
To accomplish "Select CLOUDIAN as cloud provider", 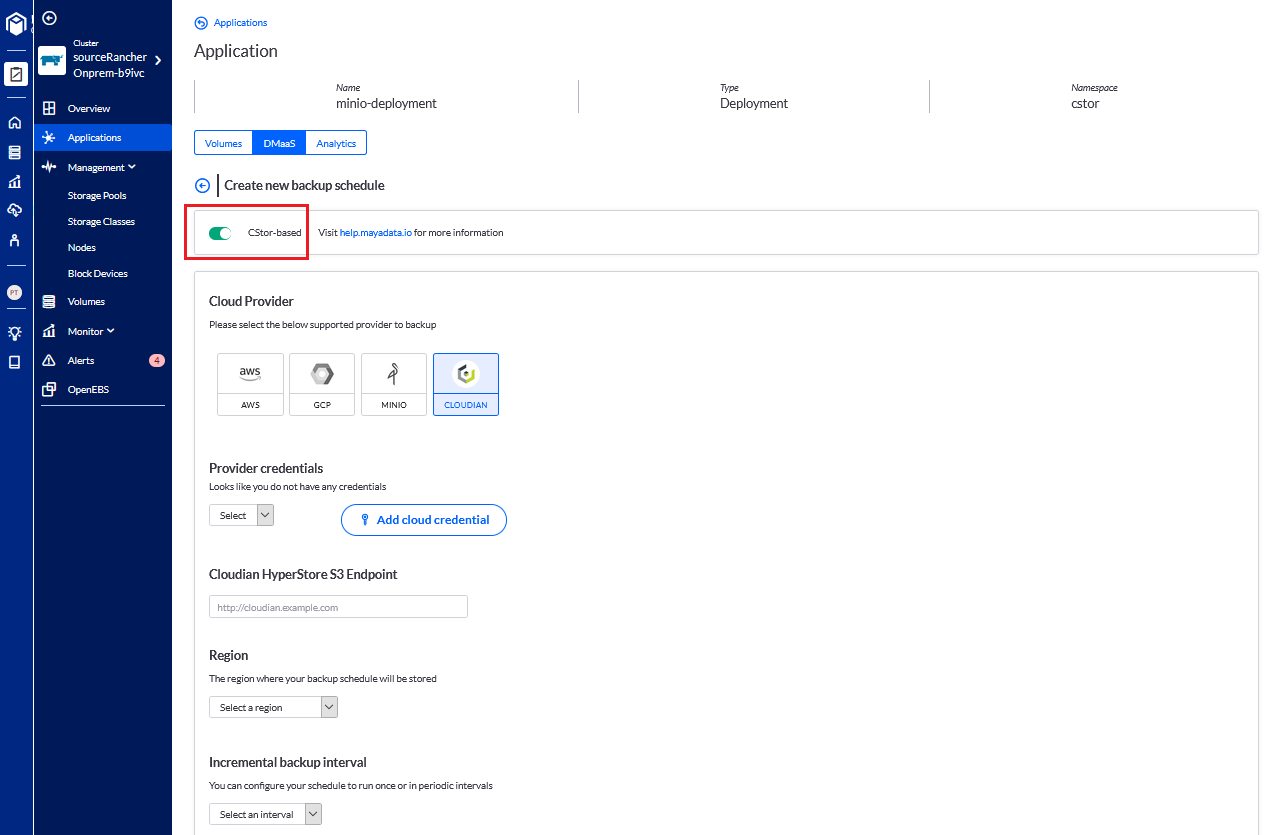I will [466, 384].
